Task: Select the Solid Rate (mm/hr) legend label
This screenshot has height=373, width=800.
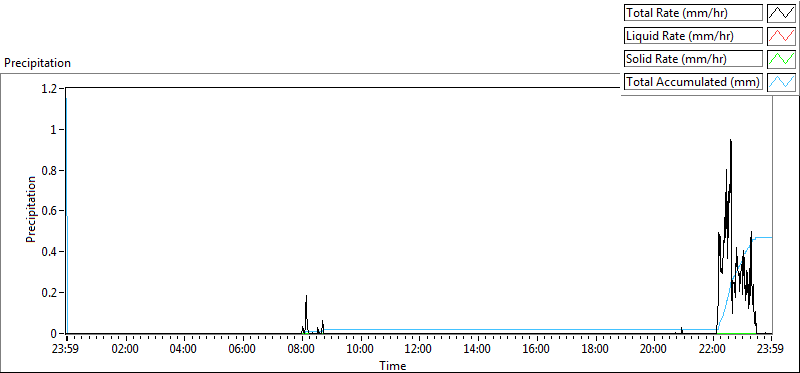Action: point(693,59)
